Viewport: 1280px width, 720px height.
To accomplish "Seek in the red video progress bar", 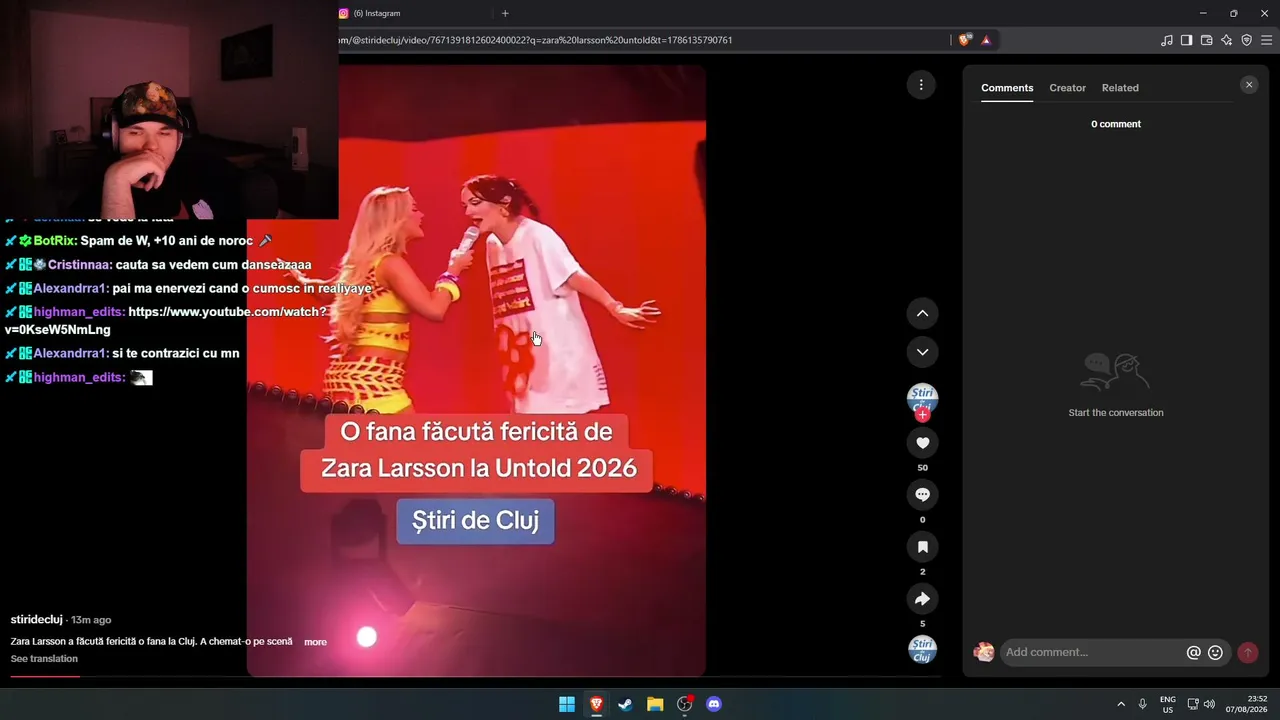I will (475, 676).
